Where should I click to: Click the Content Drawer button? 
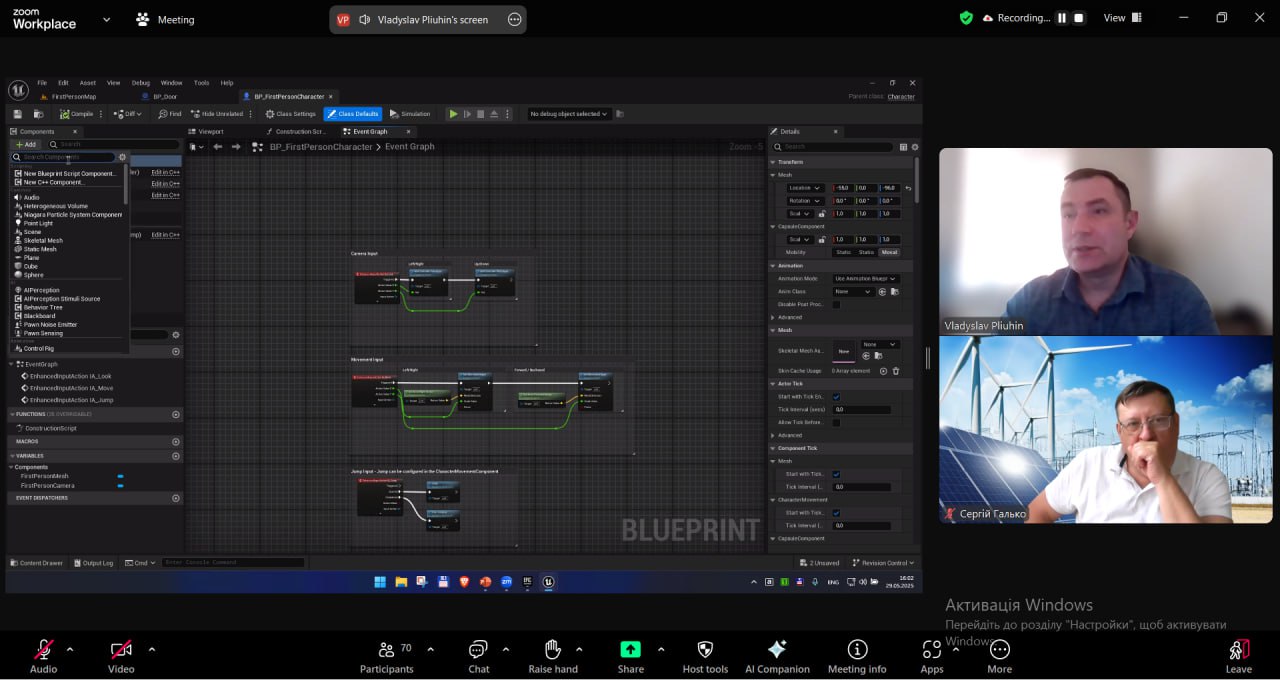pos(36,563)
